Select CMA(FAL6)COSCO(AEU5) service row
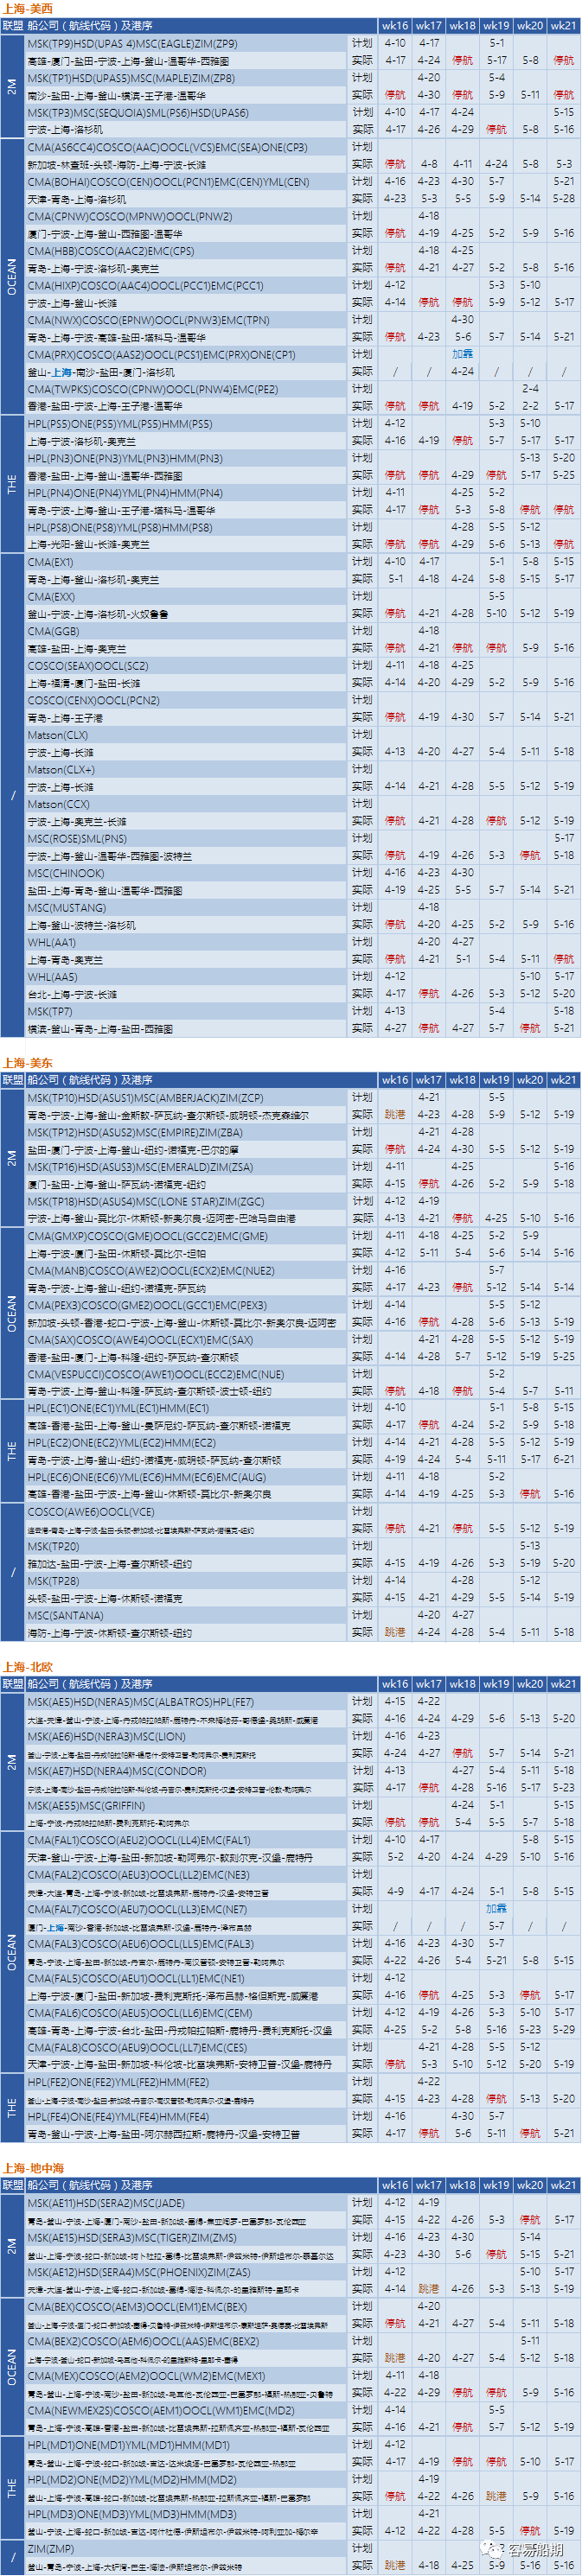The image size is (582, 2576). click(x=186, y=2012)
